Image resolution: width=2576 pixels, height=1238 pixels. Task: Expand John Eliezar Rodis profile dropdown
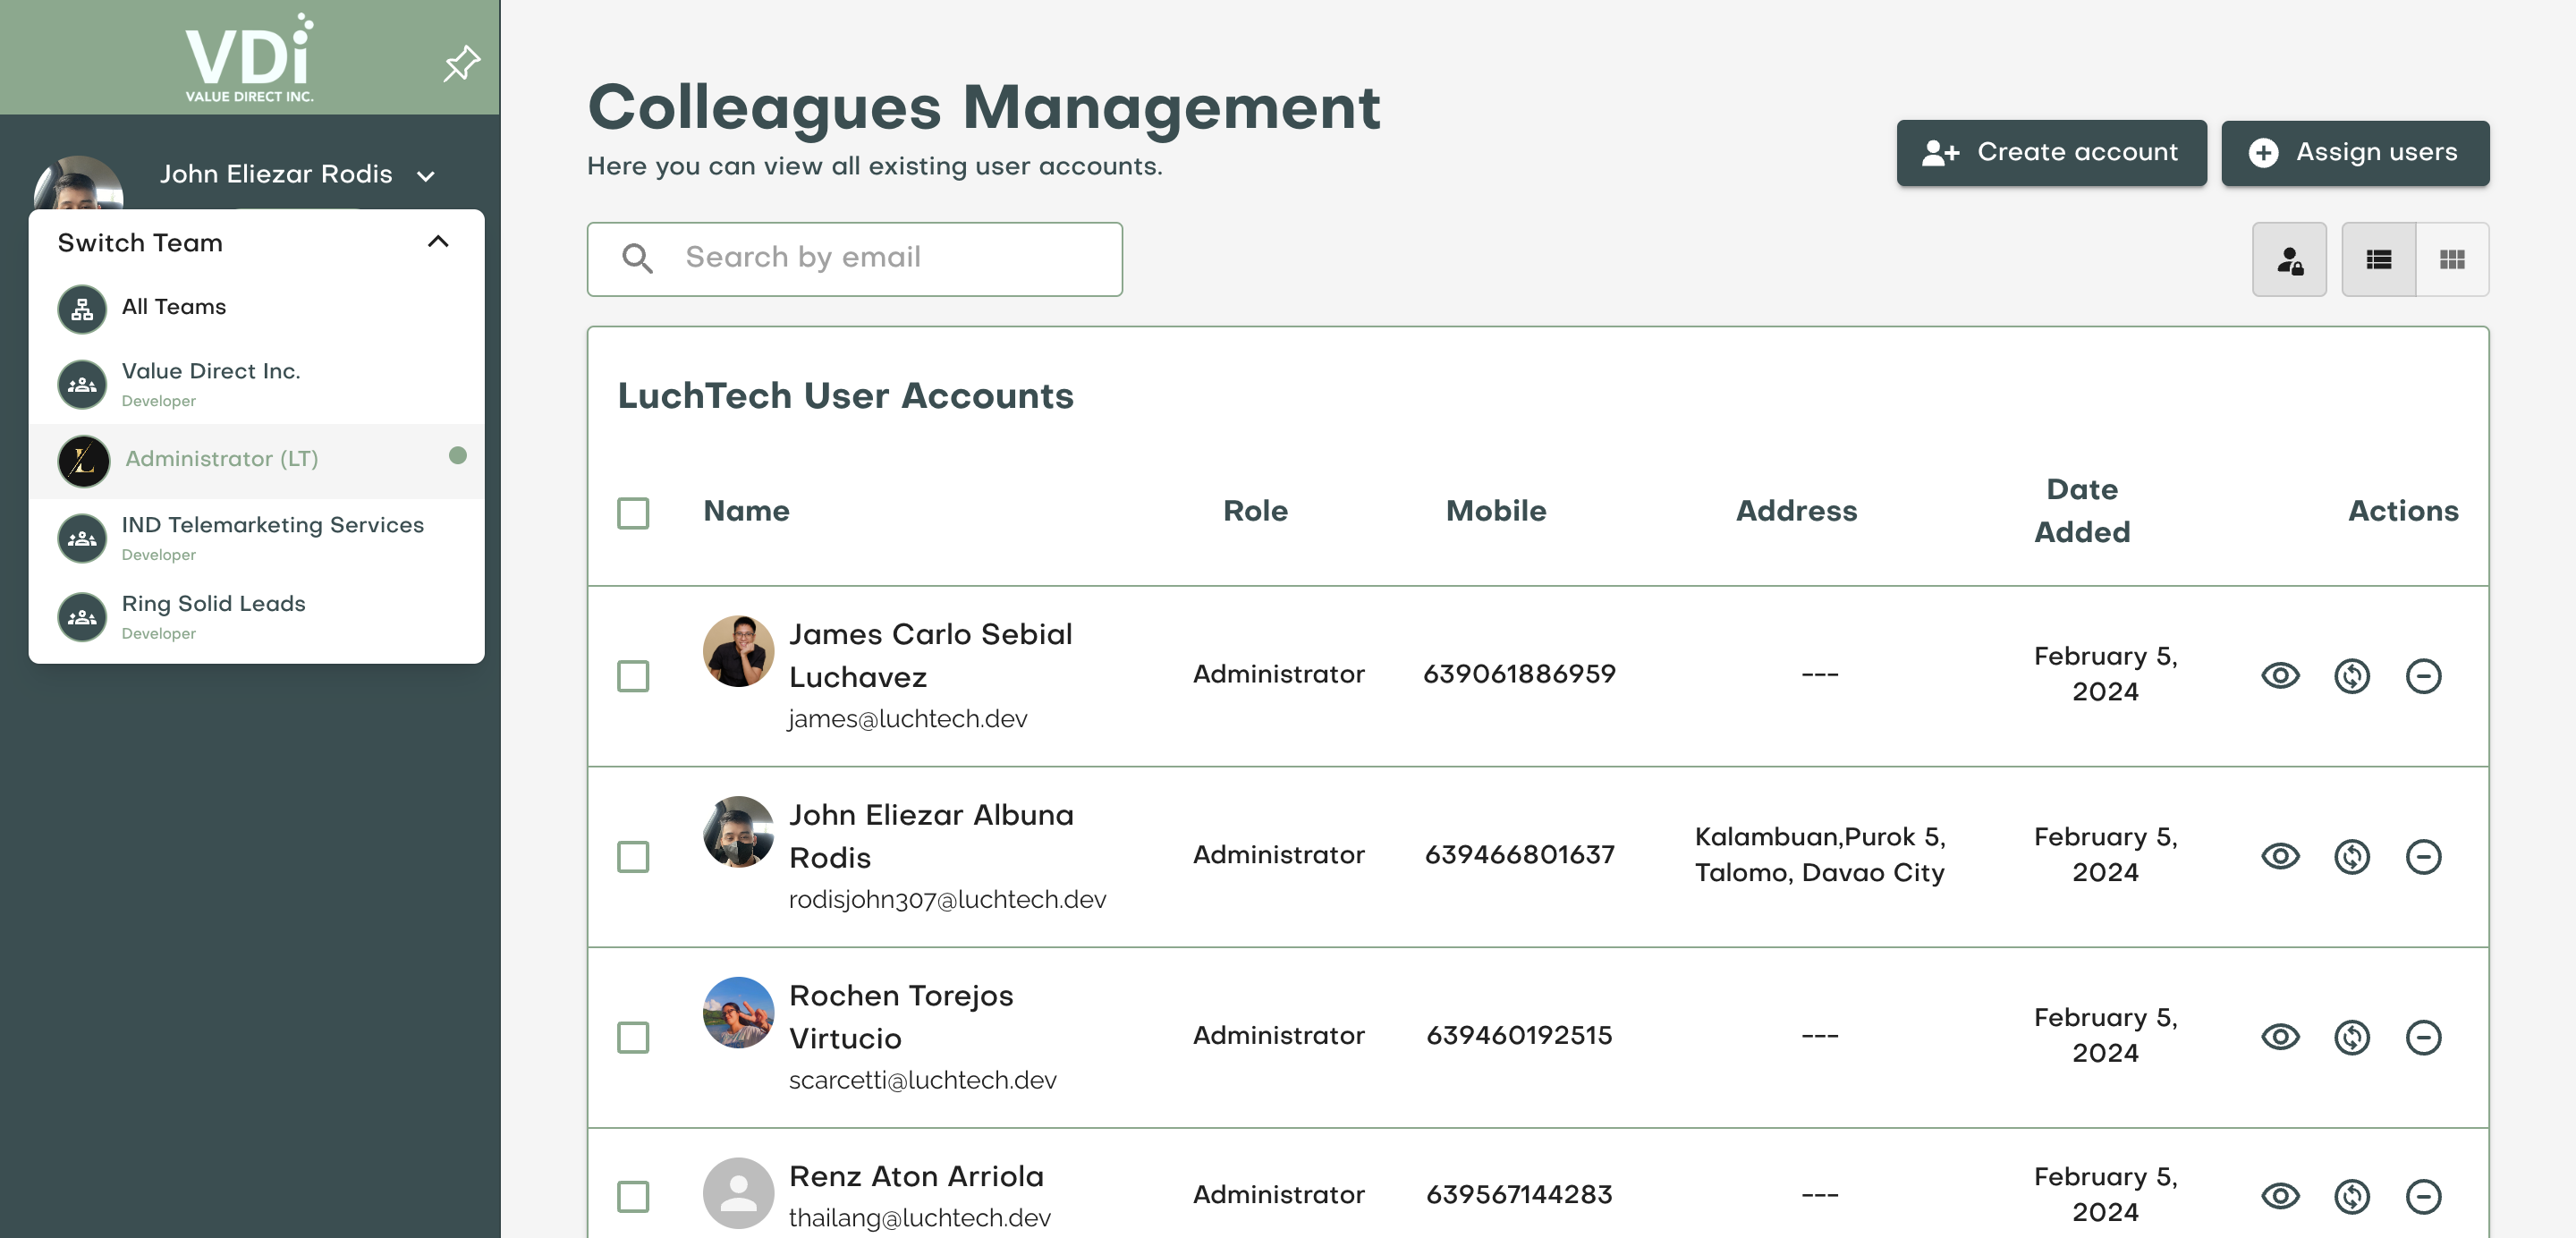click(x=426, y=176)
